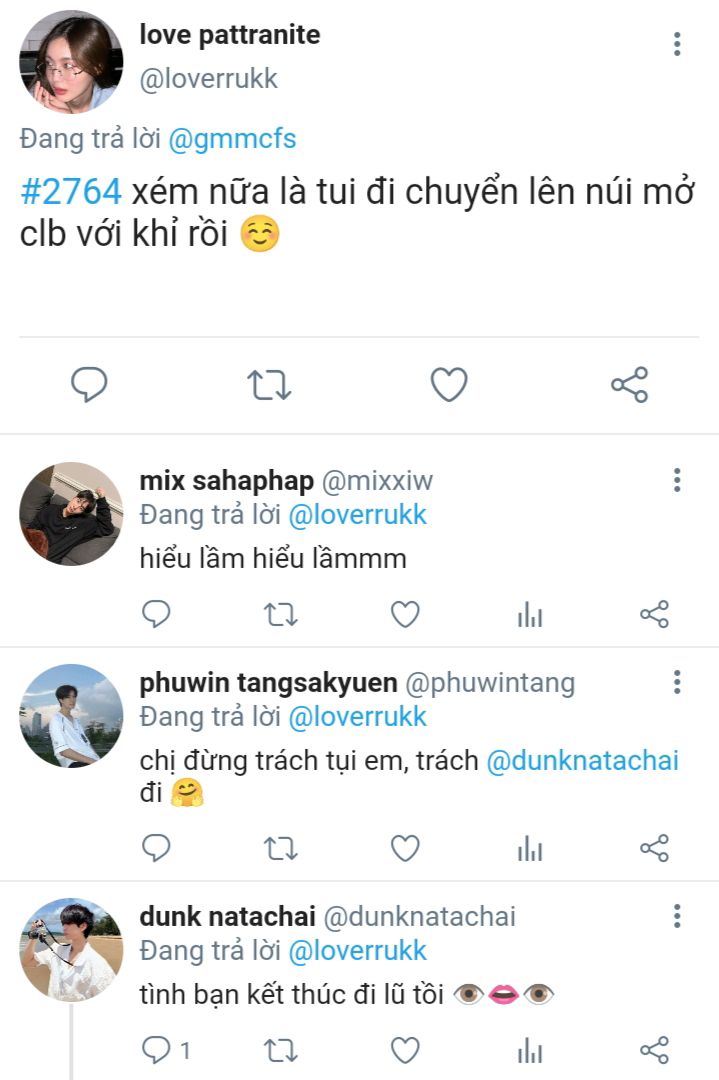The width and height of the screenshot is (719, 1080).
Task: View analytics of mix sahaphap's reply
Action: click(530, 615)
